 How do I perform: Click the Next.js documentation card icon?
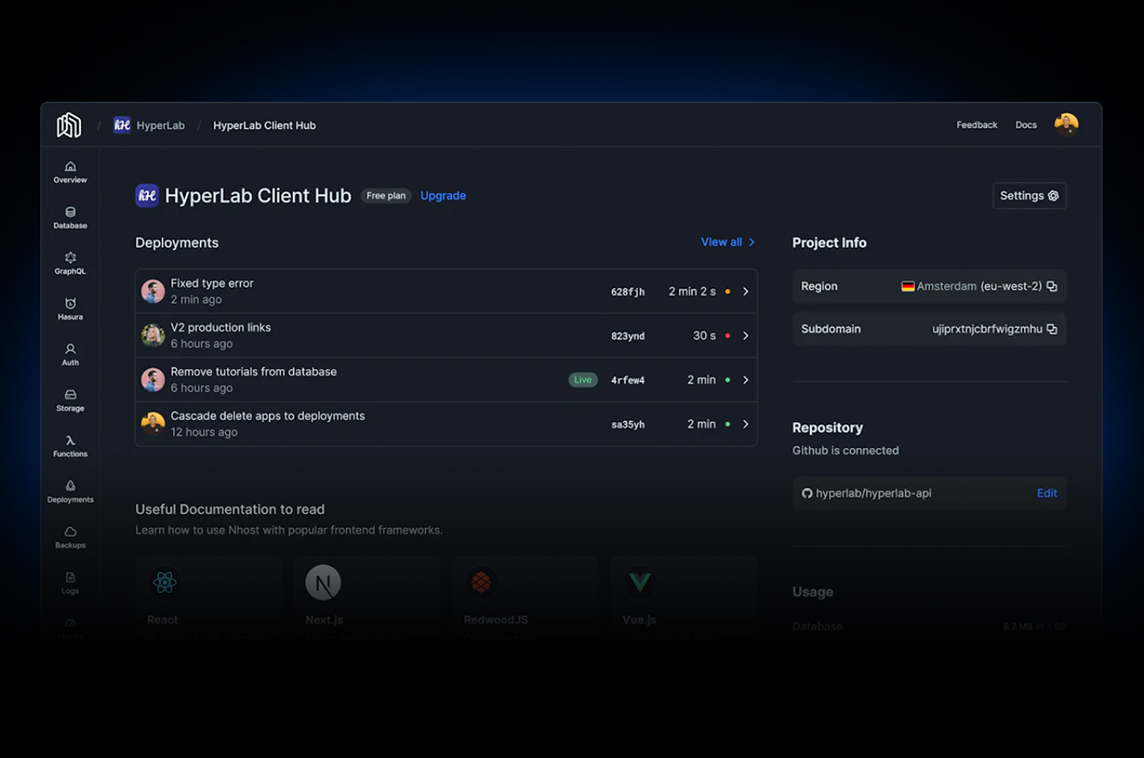point(323,582)
